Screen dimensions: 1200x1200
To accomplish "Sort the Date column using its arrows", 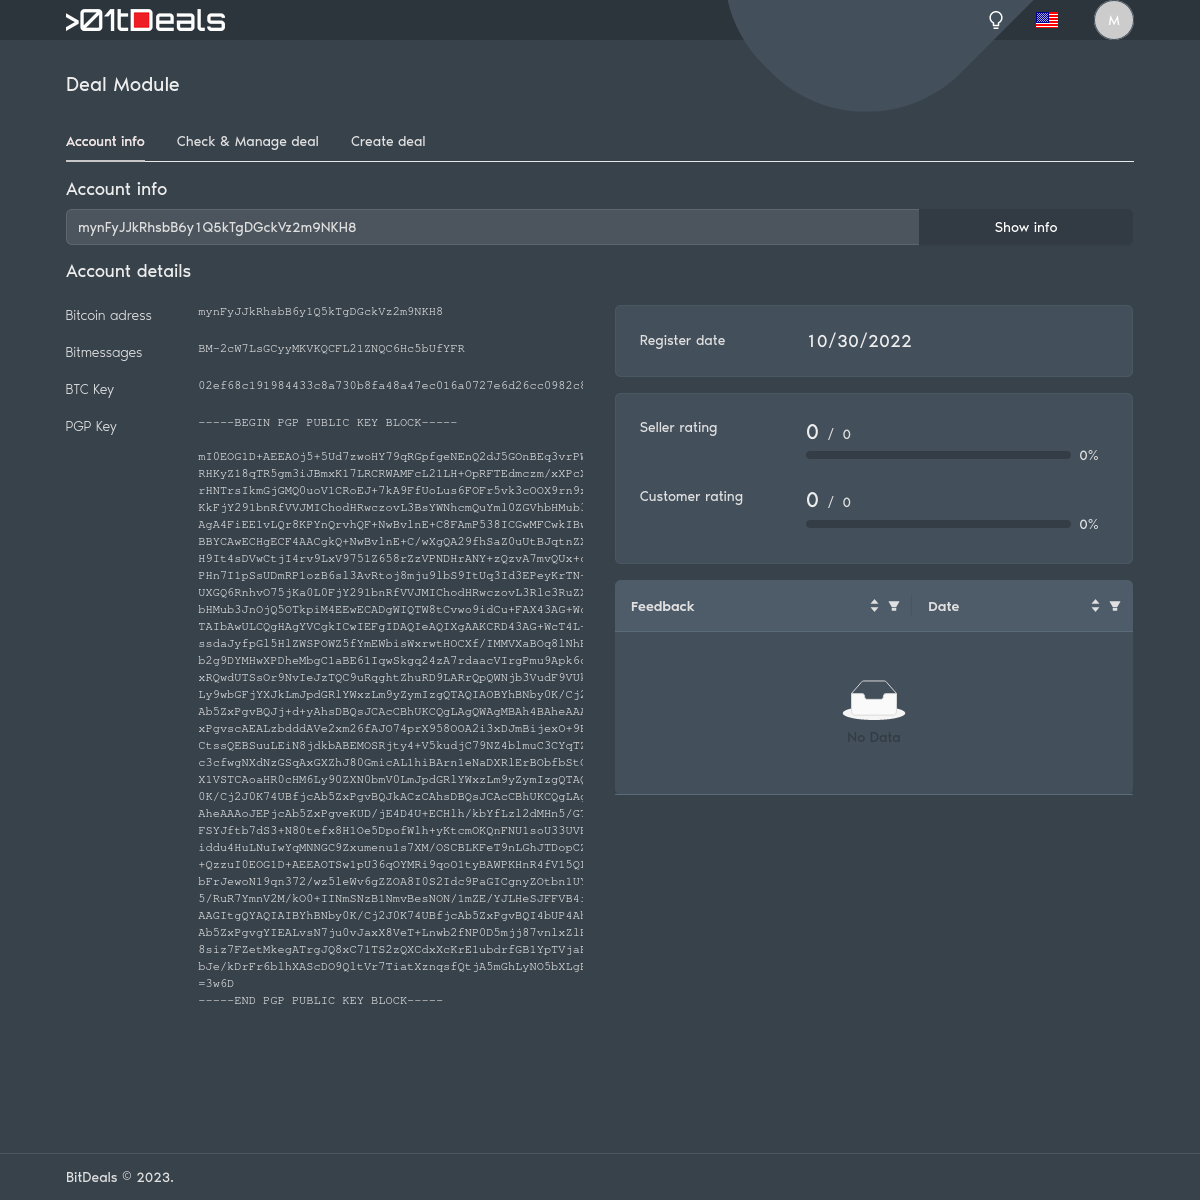I will pyautogui.click(x=1095, y=606).
